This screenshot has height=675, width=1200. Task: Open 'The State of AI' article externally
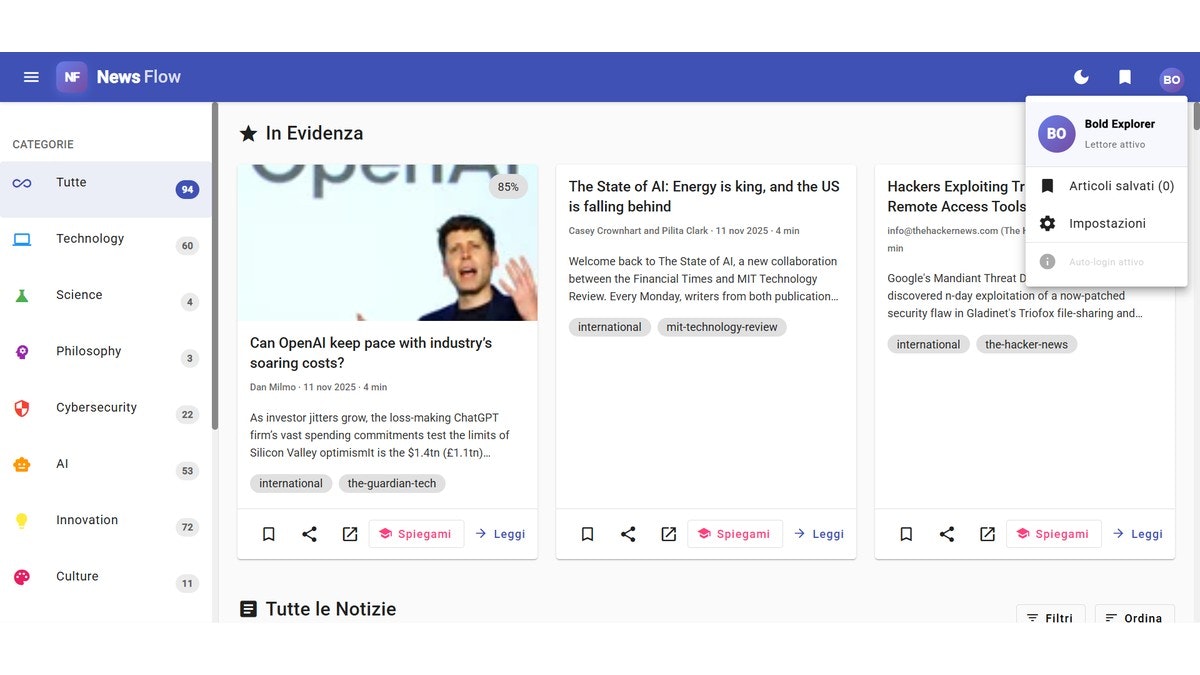tap(668, 533)
